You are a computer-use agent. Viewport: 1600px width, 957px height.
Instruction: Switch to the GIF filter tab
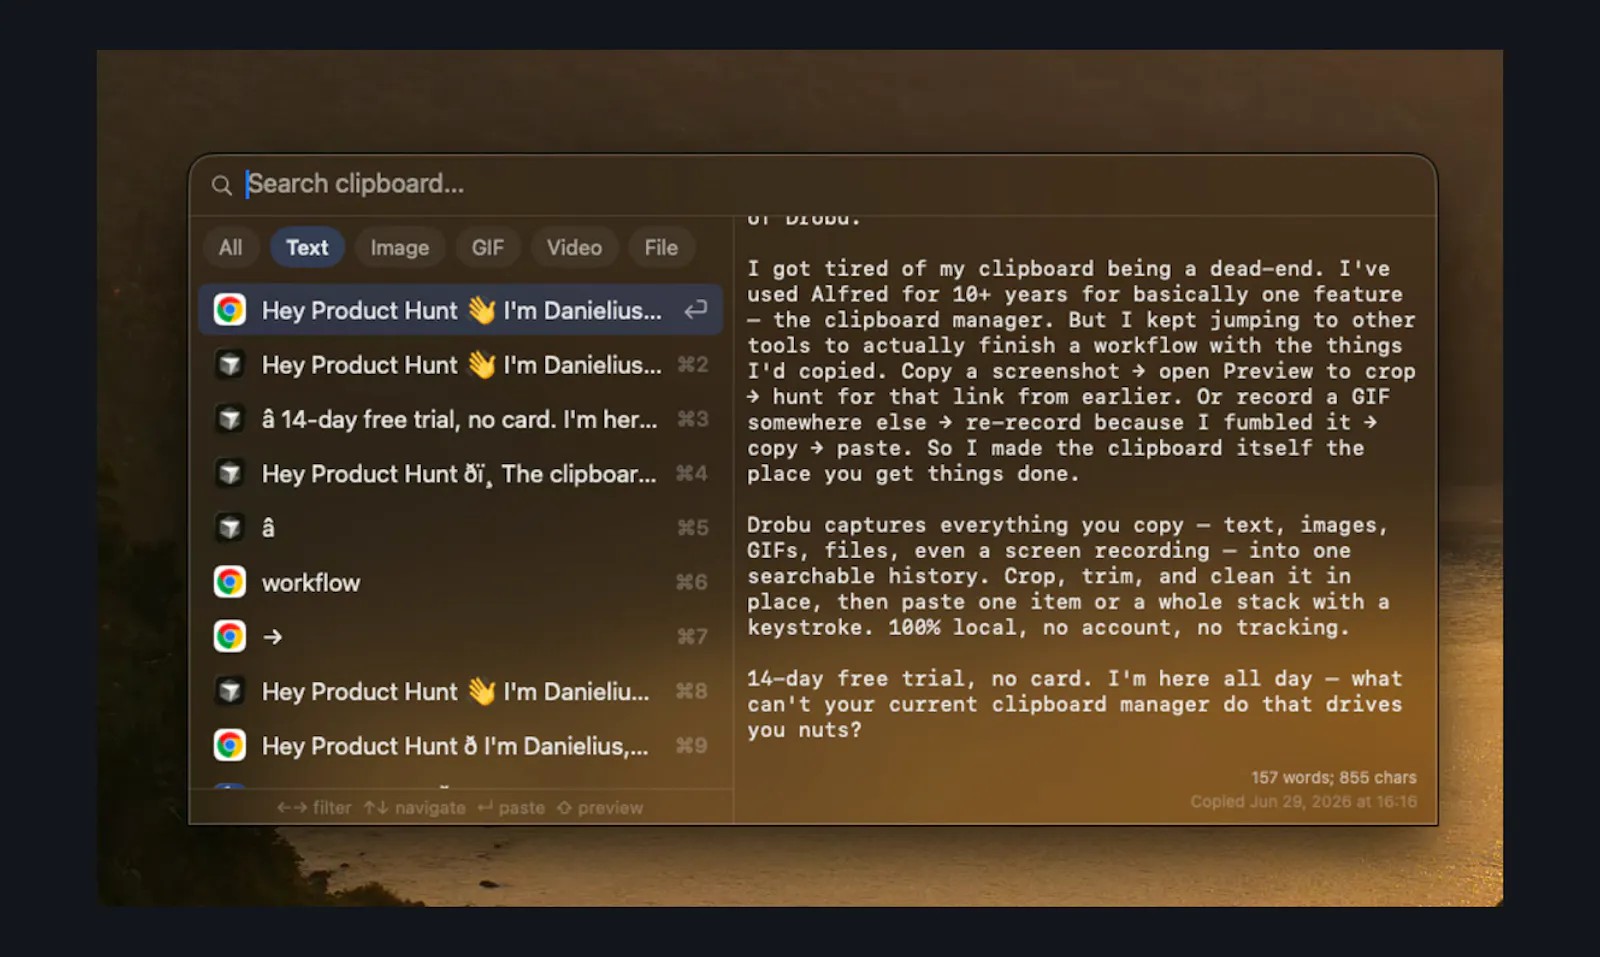point(488,248)
